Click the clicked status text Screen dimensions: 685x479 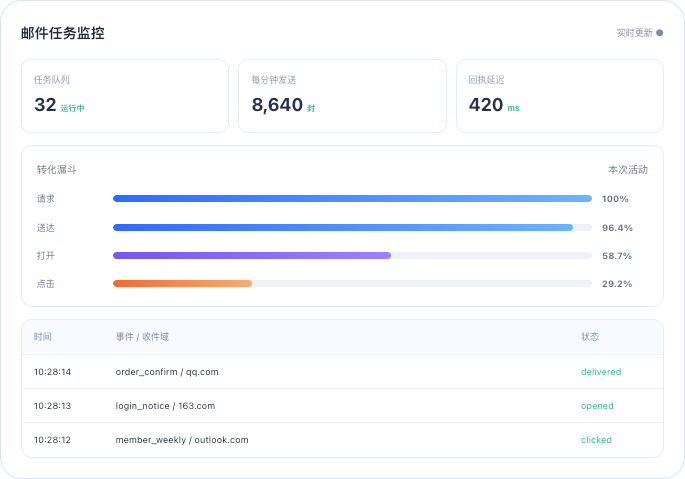[x=596, y=440]
